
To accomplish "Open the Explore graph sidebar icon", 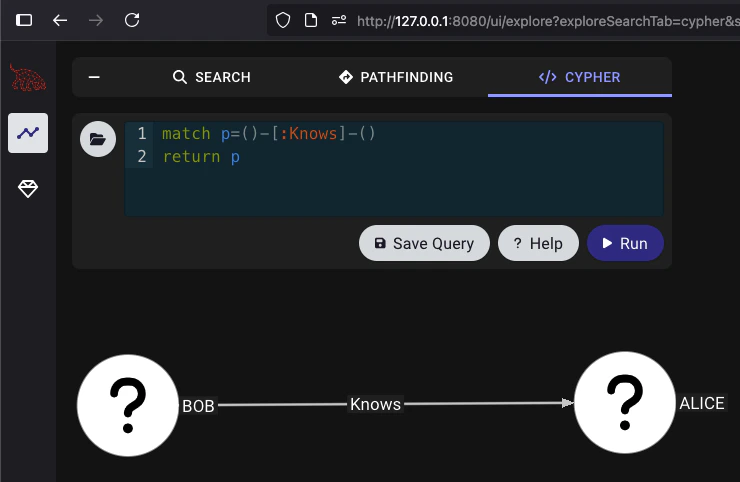I will tap(28, 133).
